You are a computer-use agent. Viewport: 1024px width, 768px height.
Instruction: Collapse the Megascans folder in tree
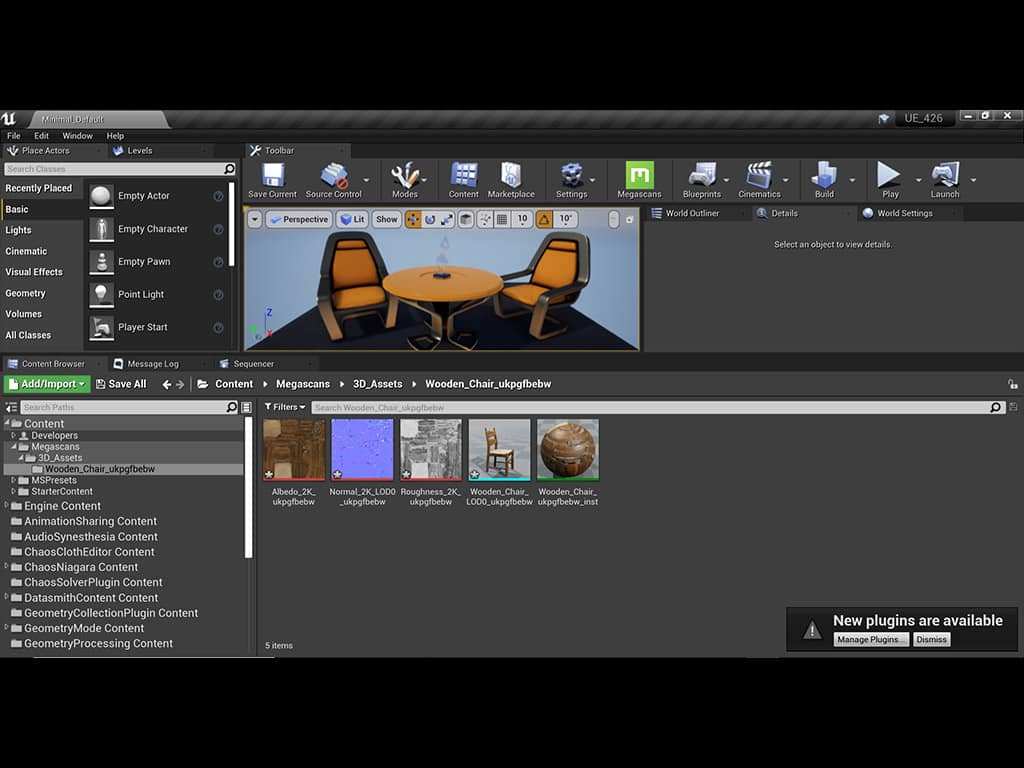click(x=13, y=446)
